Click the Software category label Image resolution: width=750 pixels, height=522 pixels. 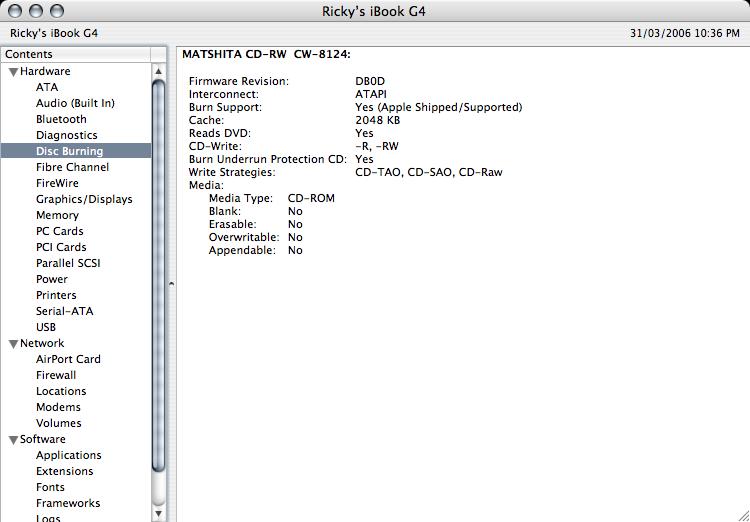click(43, 439)
